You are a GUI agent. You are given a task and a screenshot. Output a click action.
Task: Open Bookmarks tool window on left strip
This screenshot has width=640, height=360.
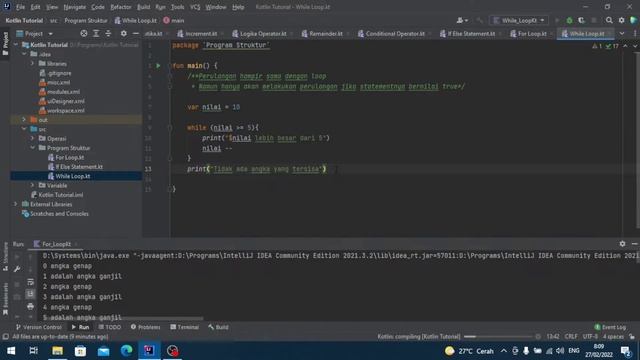coord(5,299)
